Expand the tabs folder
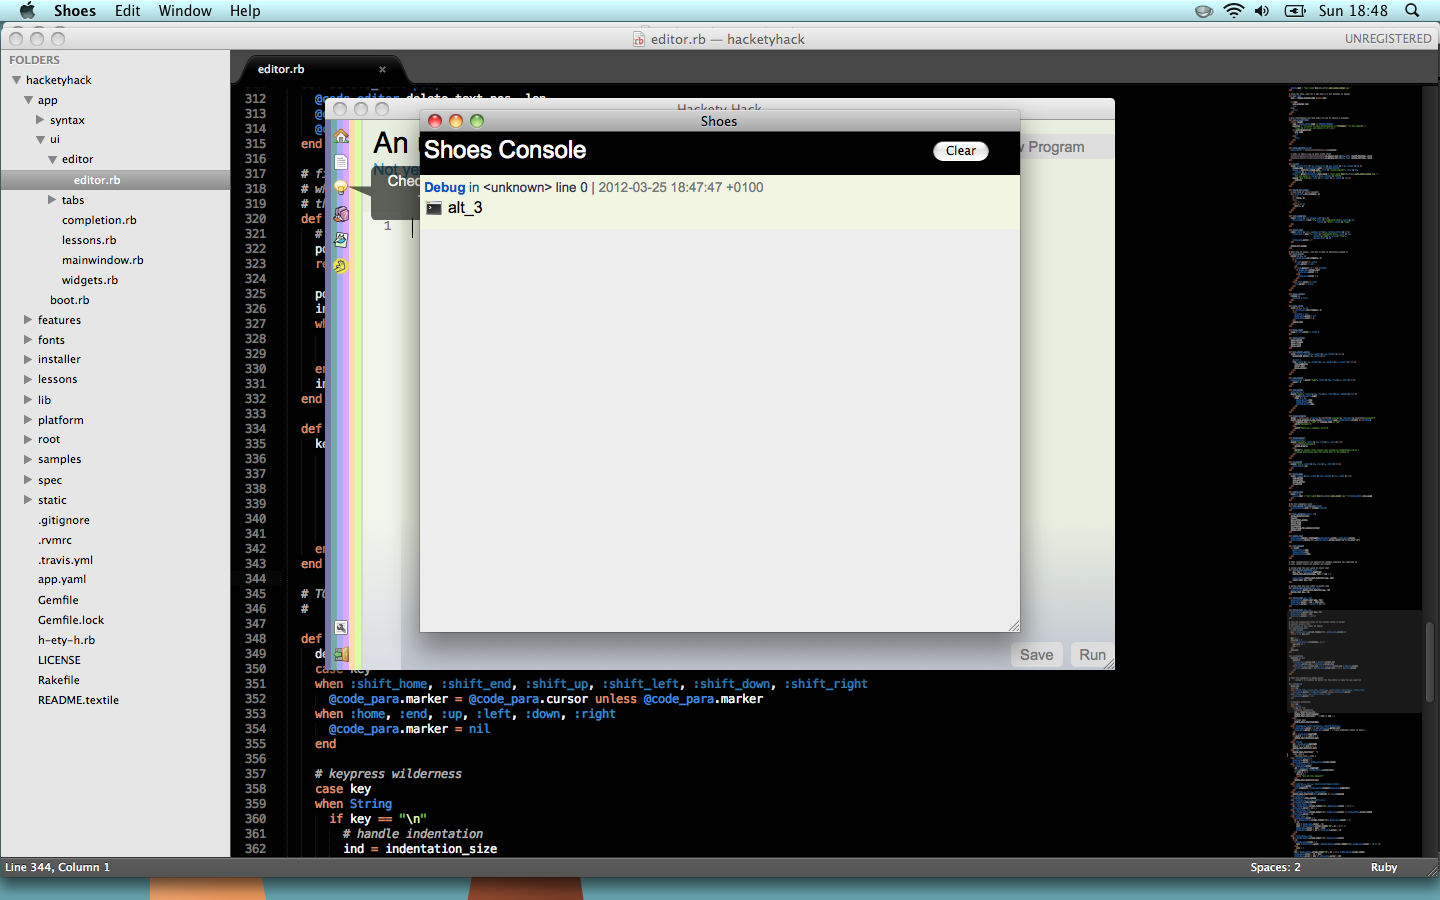 click(52, 200)
